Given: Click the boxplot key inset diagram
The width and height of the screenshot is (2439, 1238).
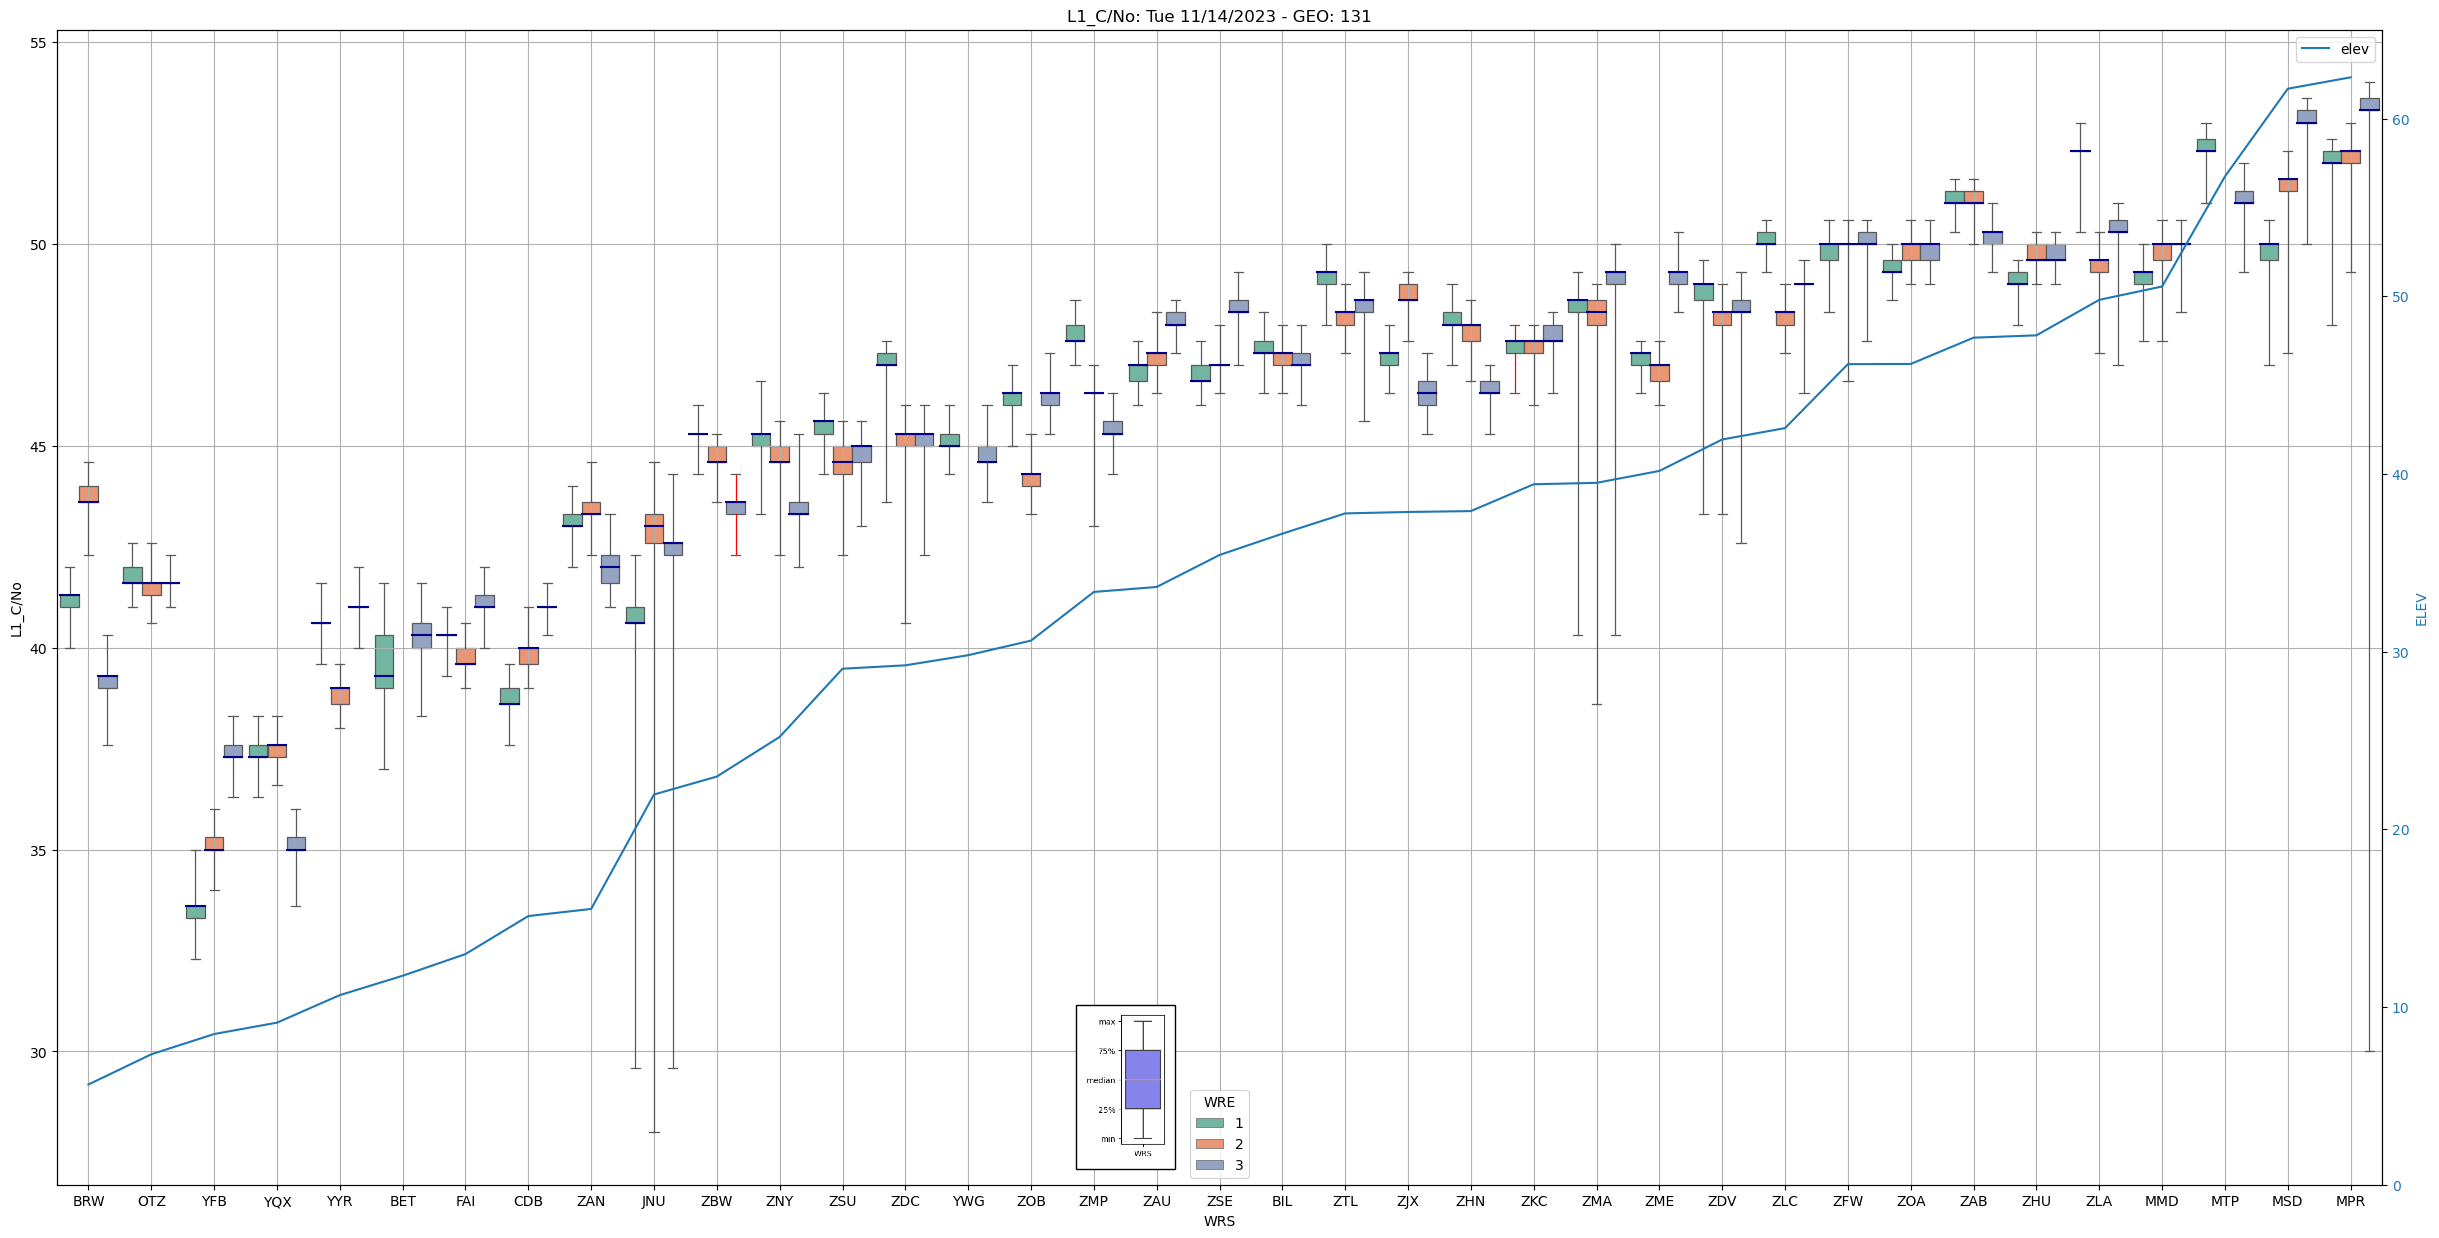Looking at the screenshot, I should coord(1125,1087).
